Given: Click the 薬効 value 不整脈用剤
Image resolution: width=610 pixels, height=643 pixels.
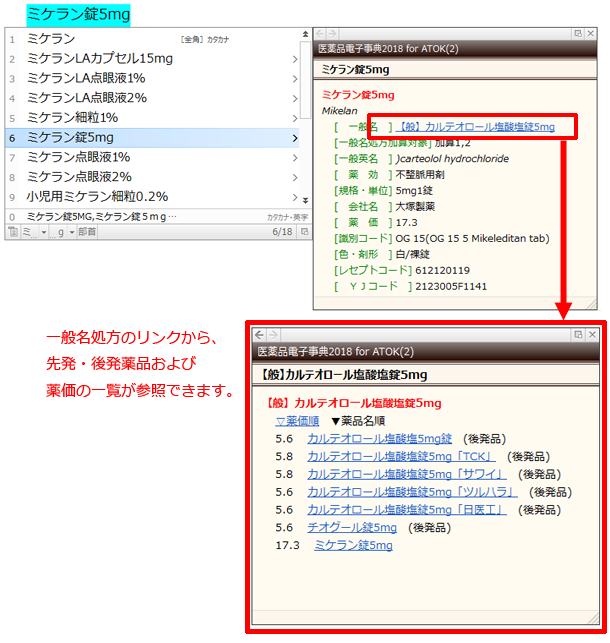Looking at the screenshot, I should pos(420,175).
